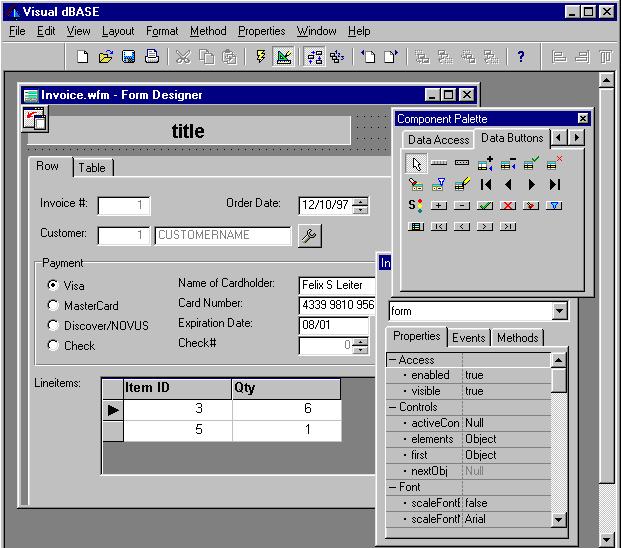Click the Window menu
621x548 pixels.
316,31
